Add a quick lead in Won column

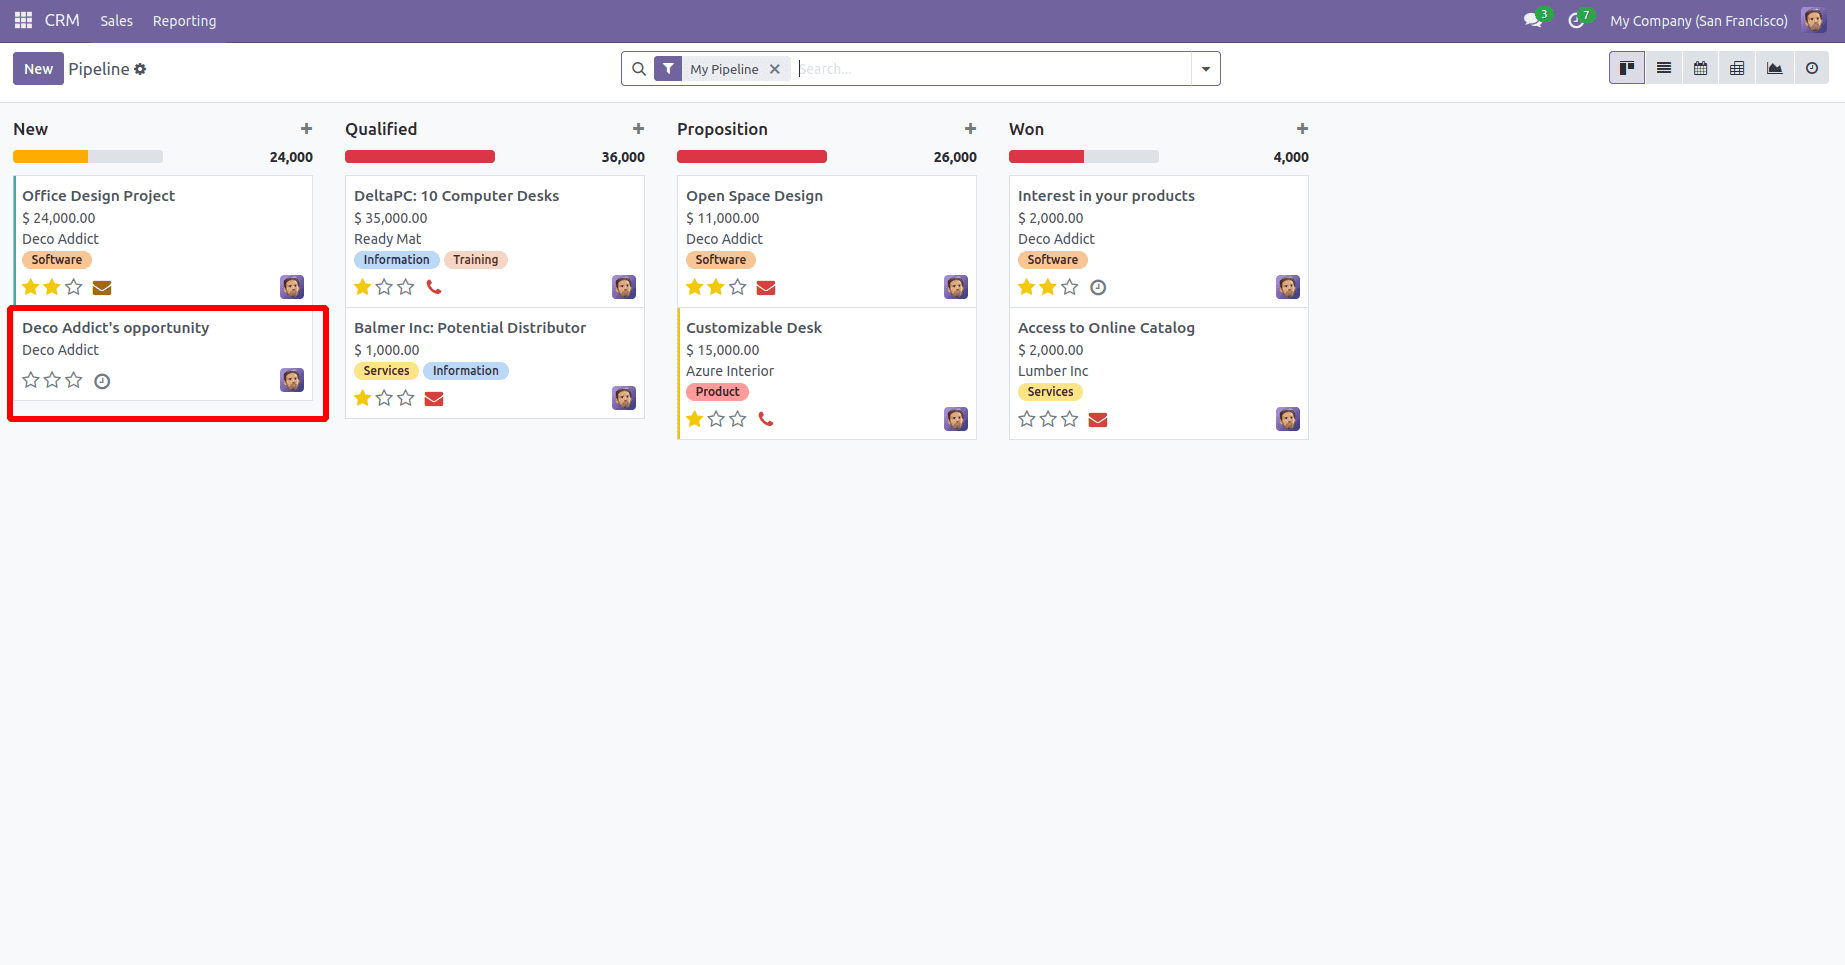tap(1302, 129)
